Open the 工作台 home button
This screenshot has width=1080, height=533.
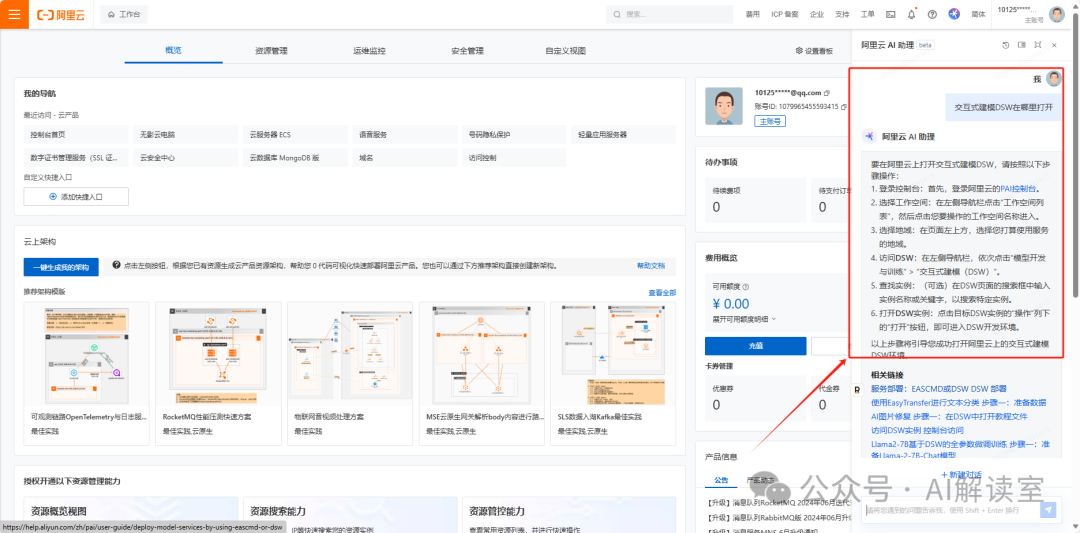coord(124,14)
